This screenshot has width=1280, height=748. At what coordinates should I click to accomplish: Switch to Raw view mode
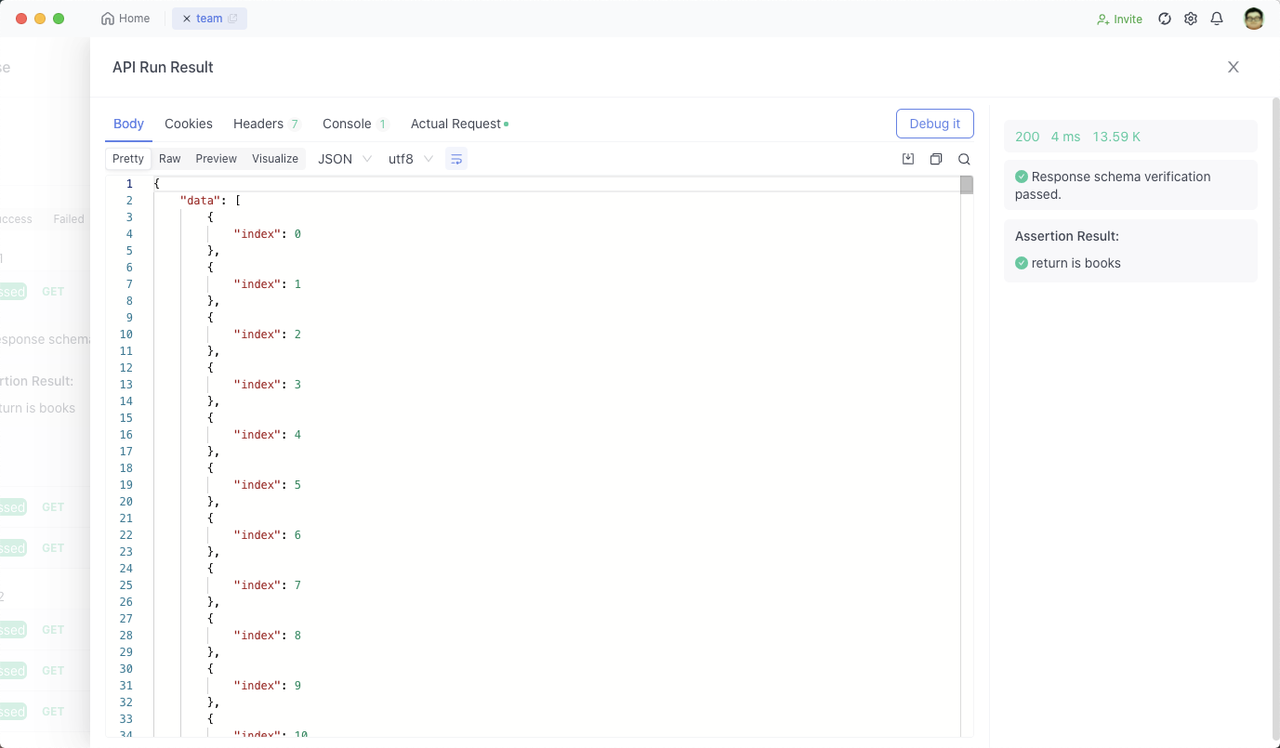tap(170, 159)
